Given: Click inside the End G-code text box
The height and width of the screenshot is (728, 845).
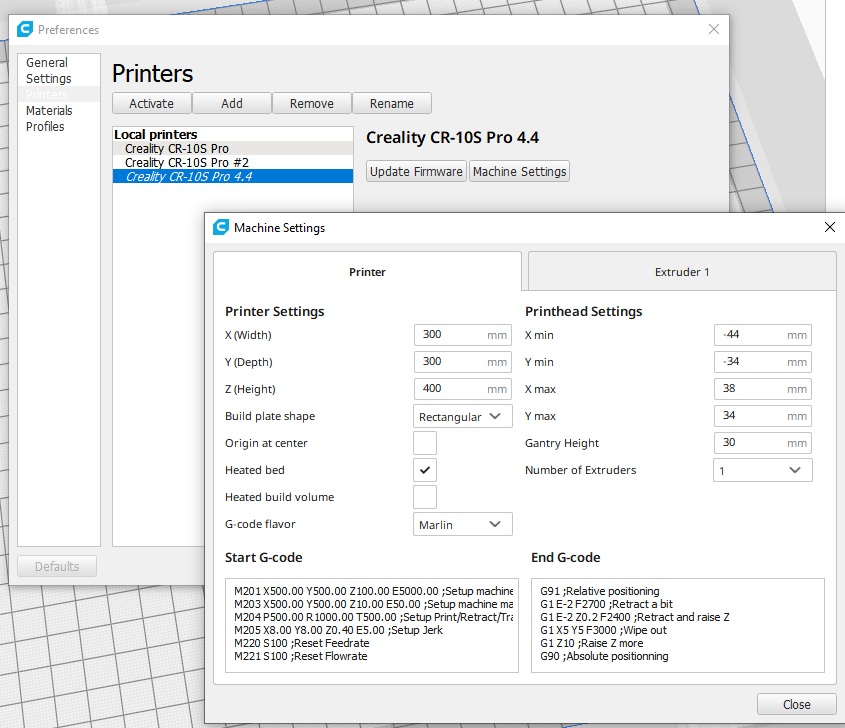Looking at the screenshot, I should pyautogui.click(x=677, y=625).
